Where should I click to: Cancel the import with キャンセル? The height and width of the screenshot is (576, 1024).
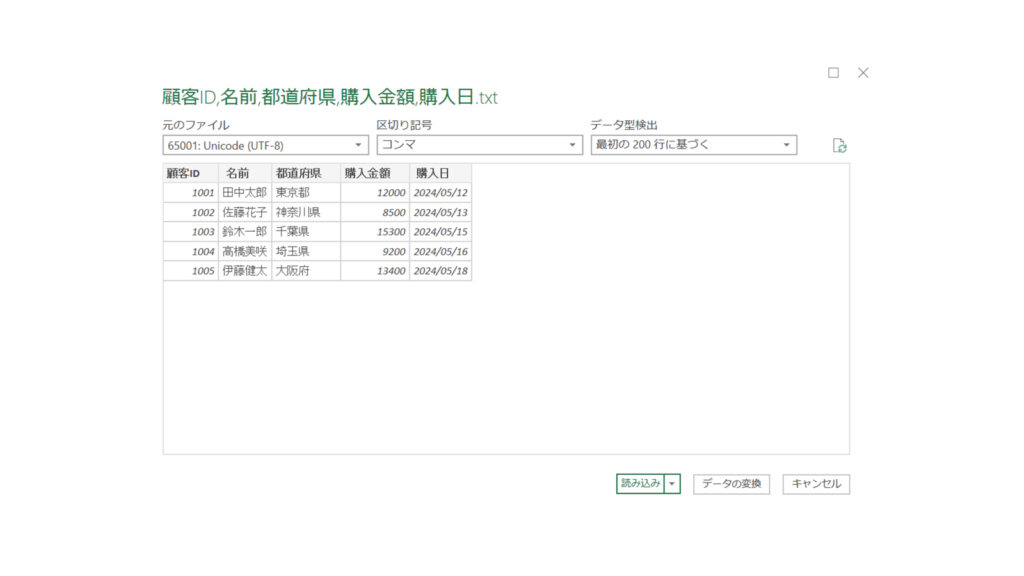pos(816,484)
